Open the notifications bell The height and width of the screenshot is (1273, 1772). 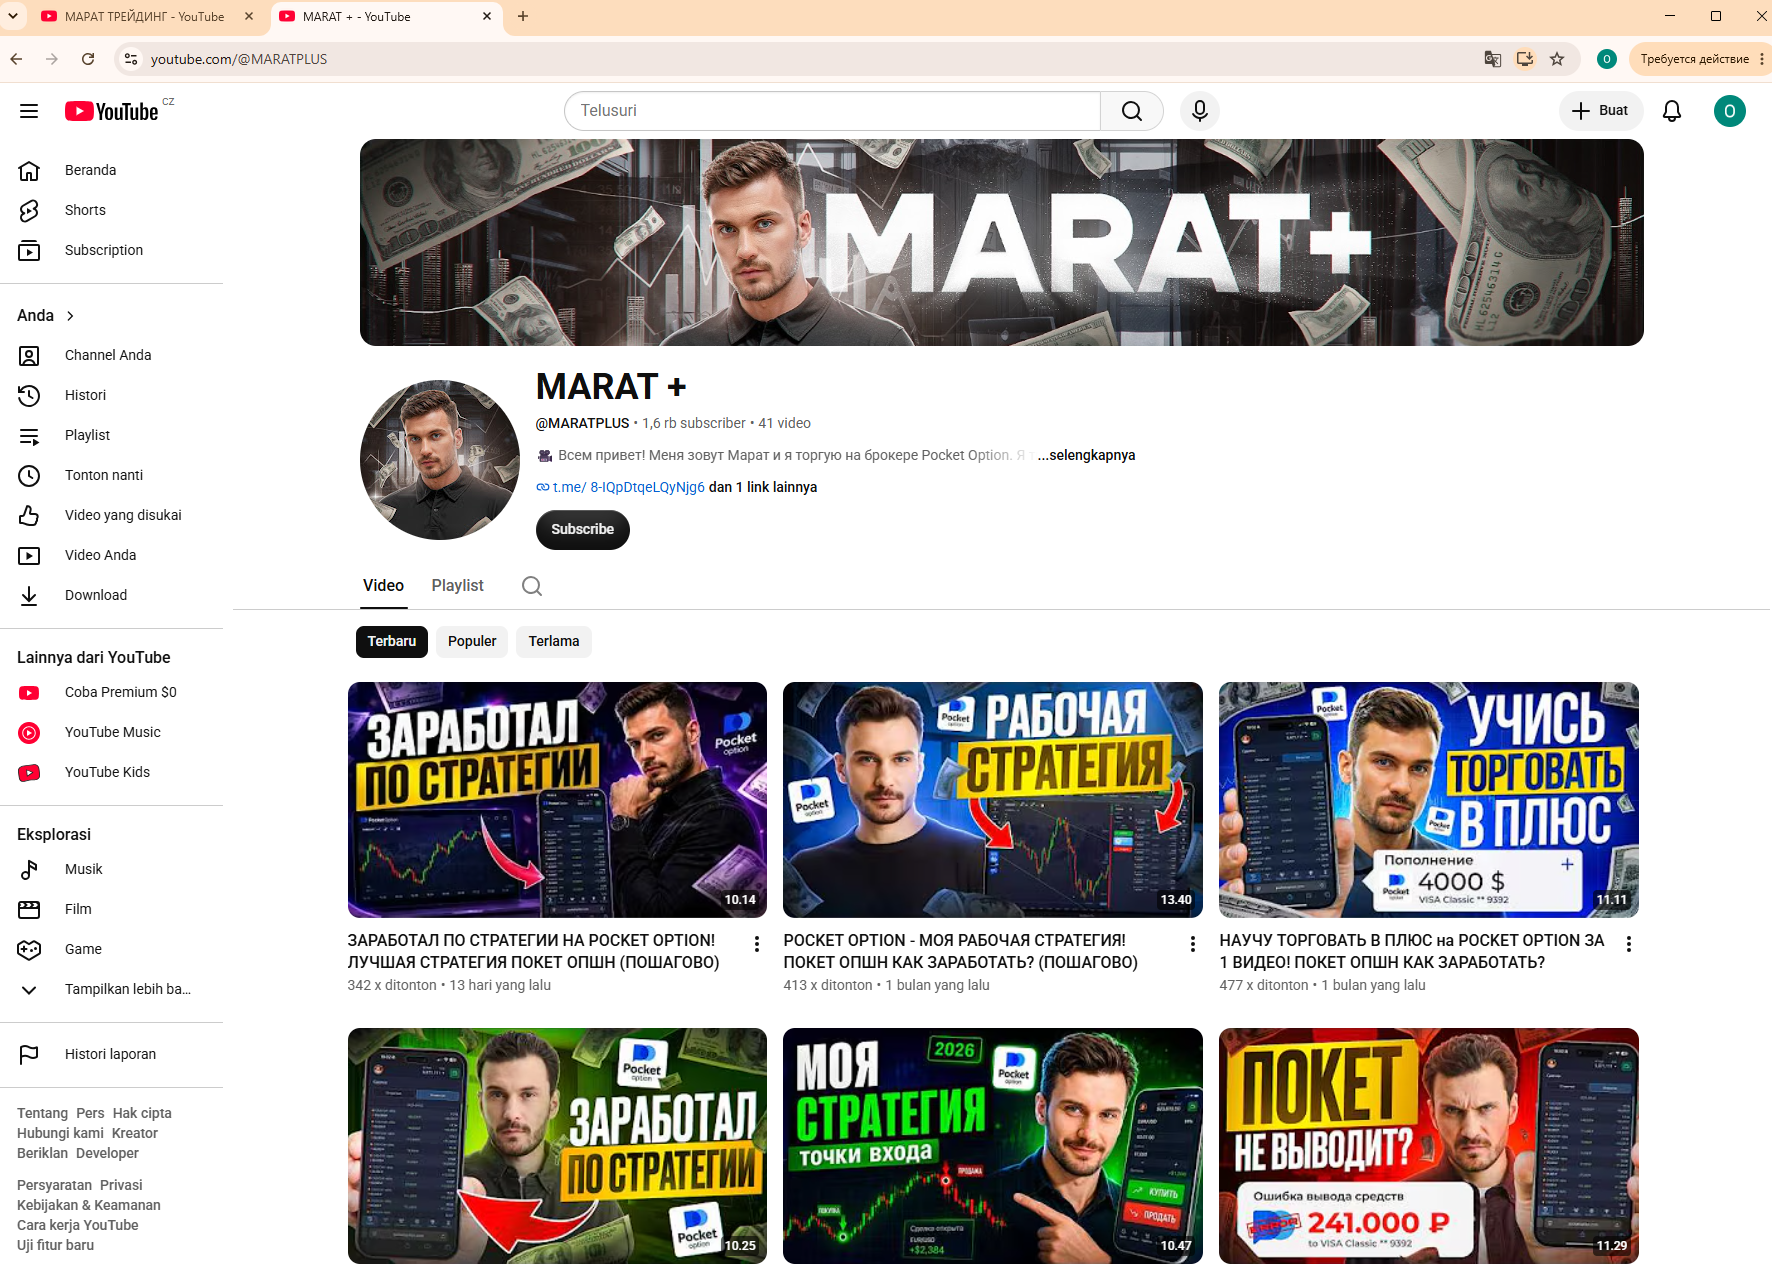click(x=1672, y=111)
